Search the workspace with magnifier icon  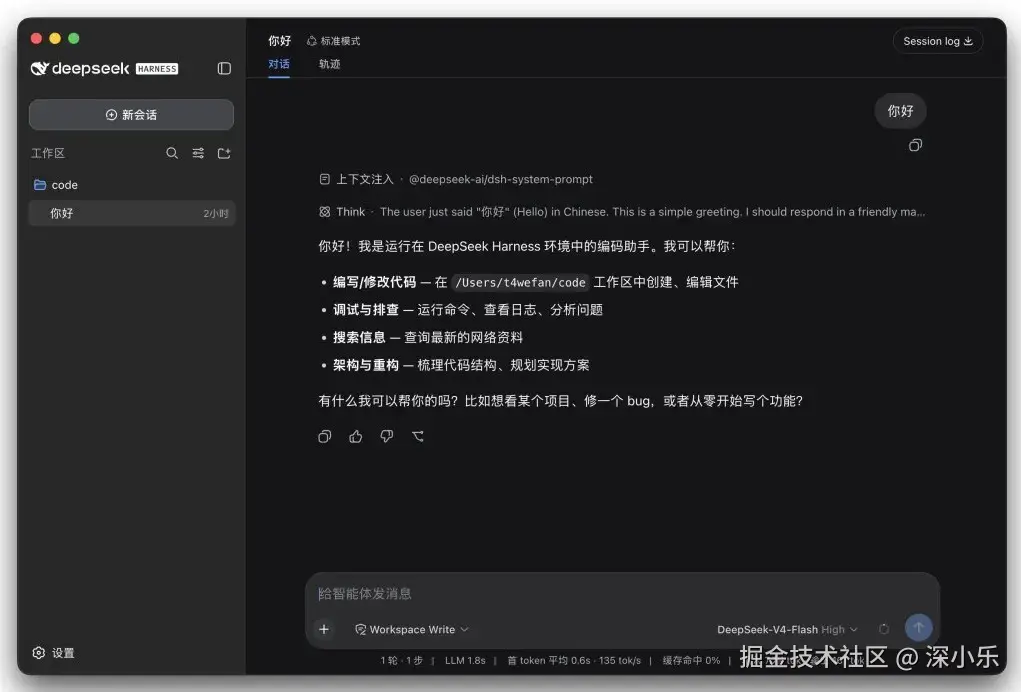pyautogui.click(x=172, y=153)
